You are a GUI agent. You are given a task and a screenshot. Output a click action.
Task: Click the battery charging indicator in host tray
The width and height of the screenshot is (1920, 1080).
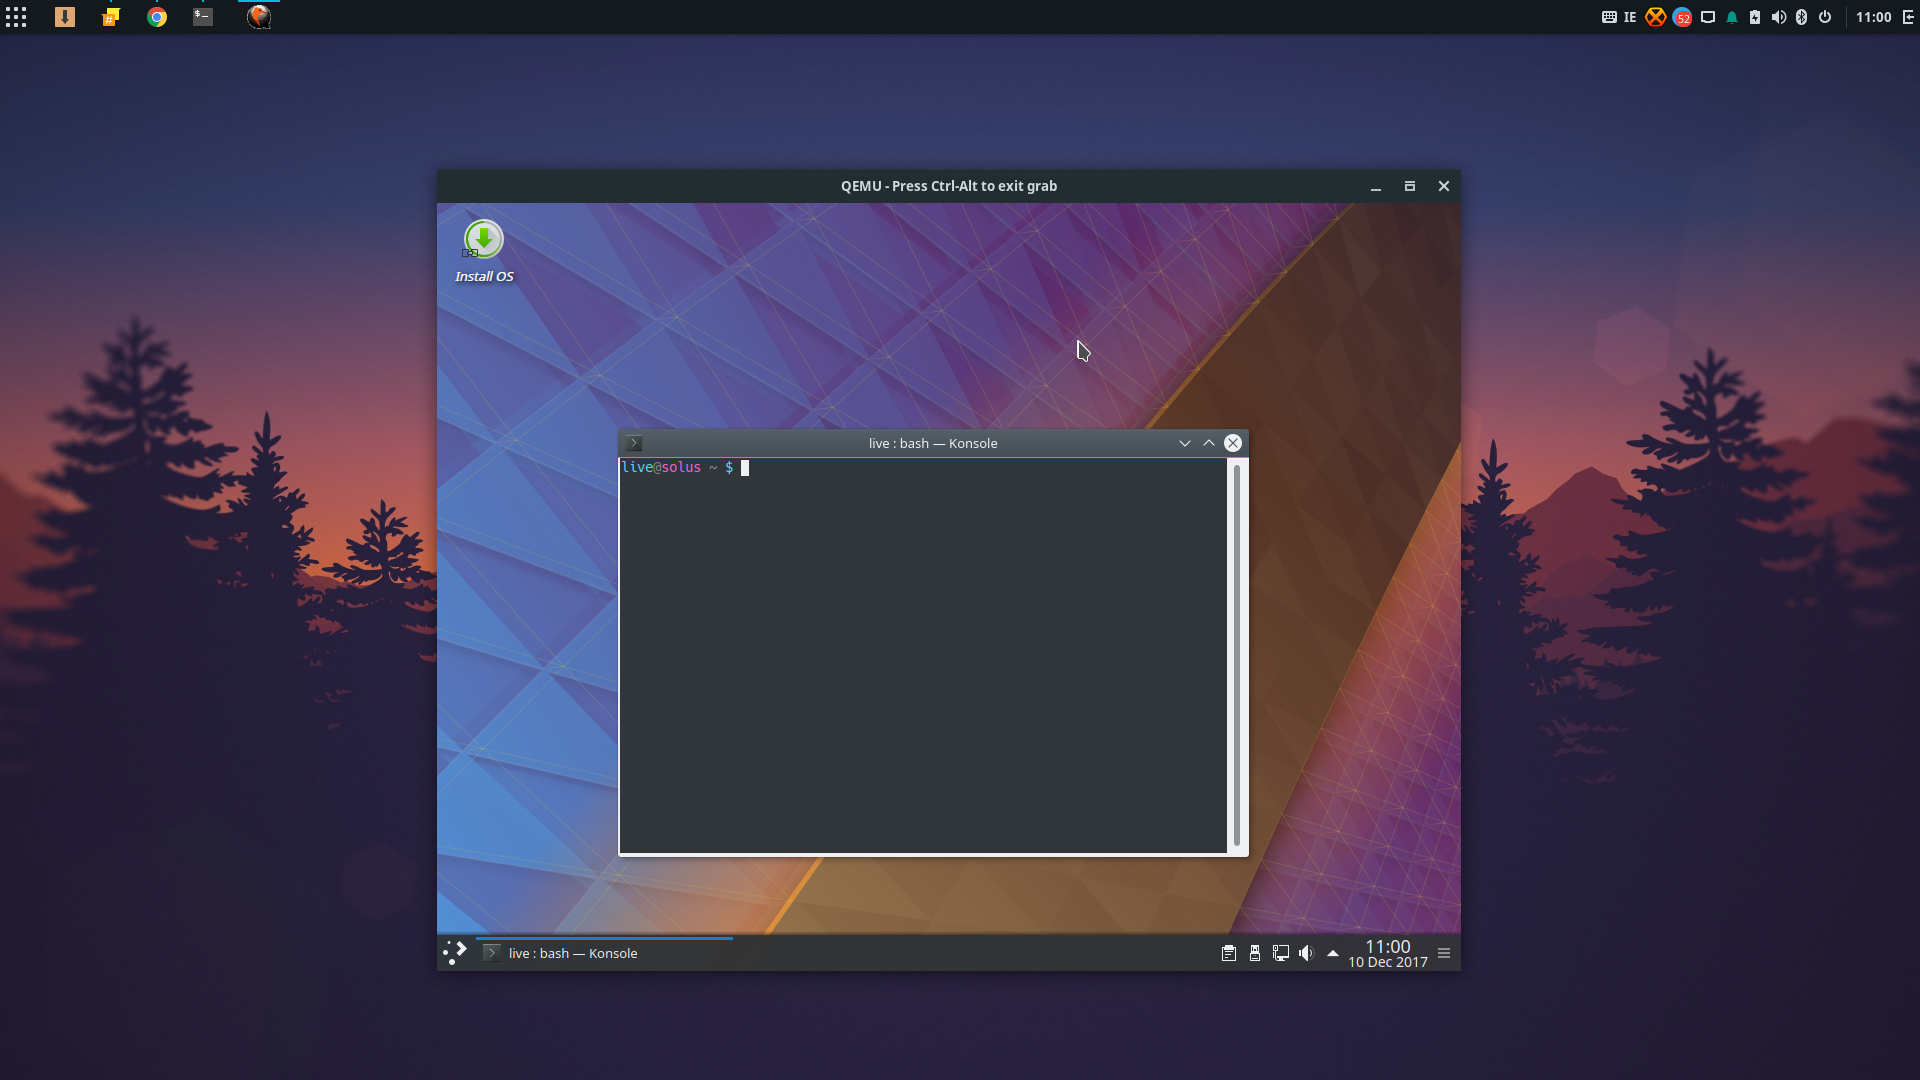coord(1755,17)
